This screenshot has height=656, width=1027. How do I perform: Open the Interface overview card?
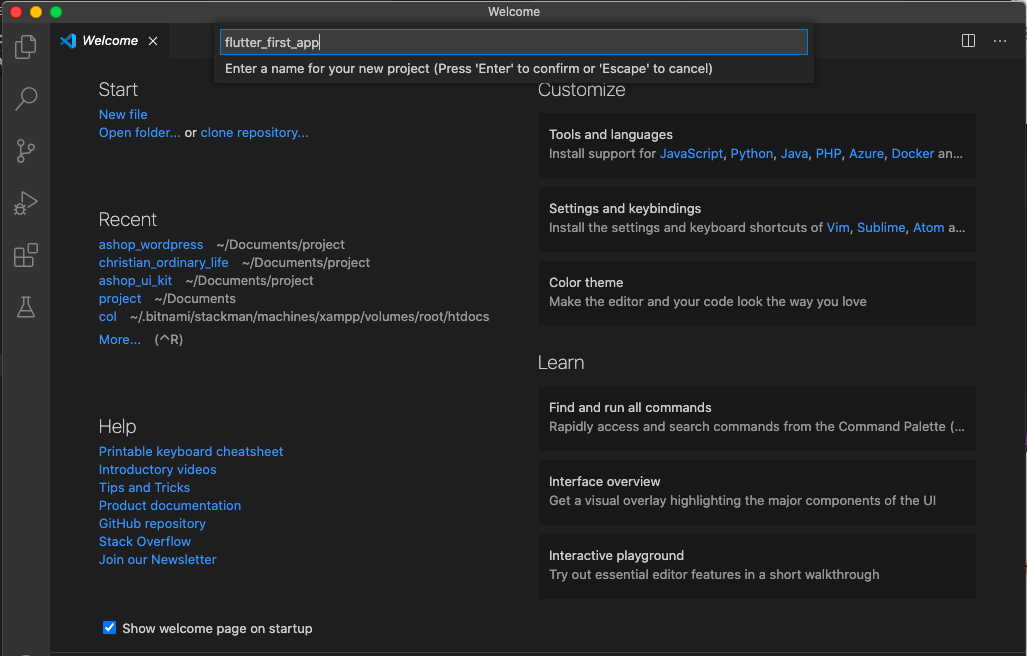[757, 492]
